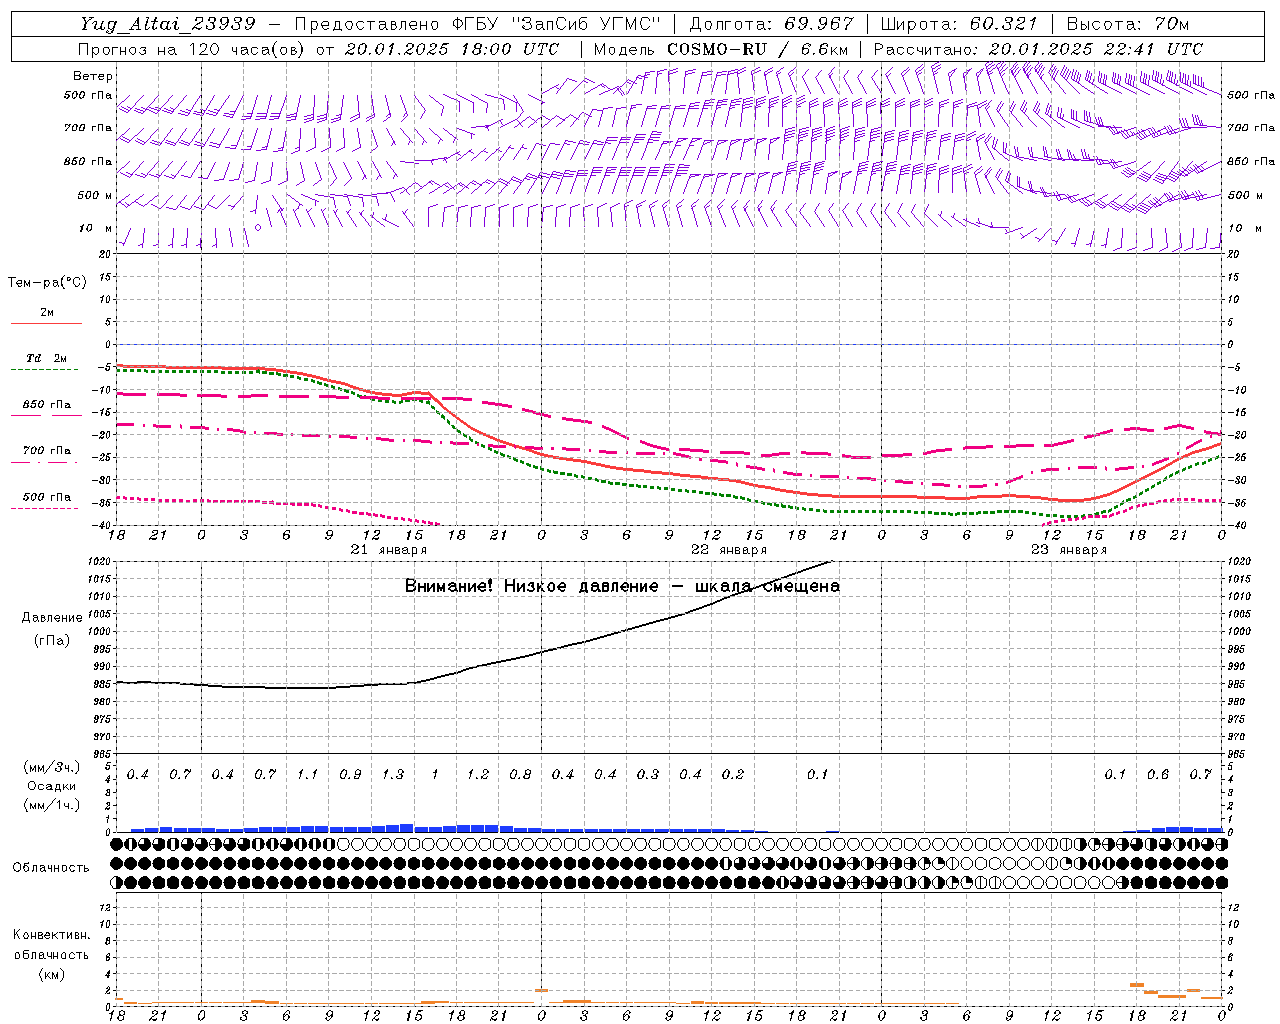The width and height of the screenshot is (1280, 1024).
Task: Click the '(мм/3ч.)' precipitation unit label
Action: point(52,768)
